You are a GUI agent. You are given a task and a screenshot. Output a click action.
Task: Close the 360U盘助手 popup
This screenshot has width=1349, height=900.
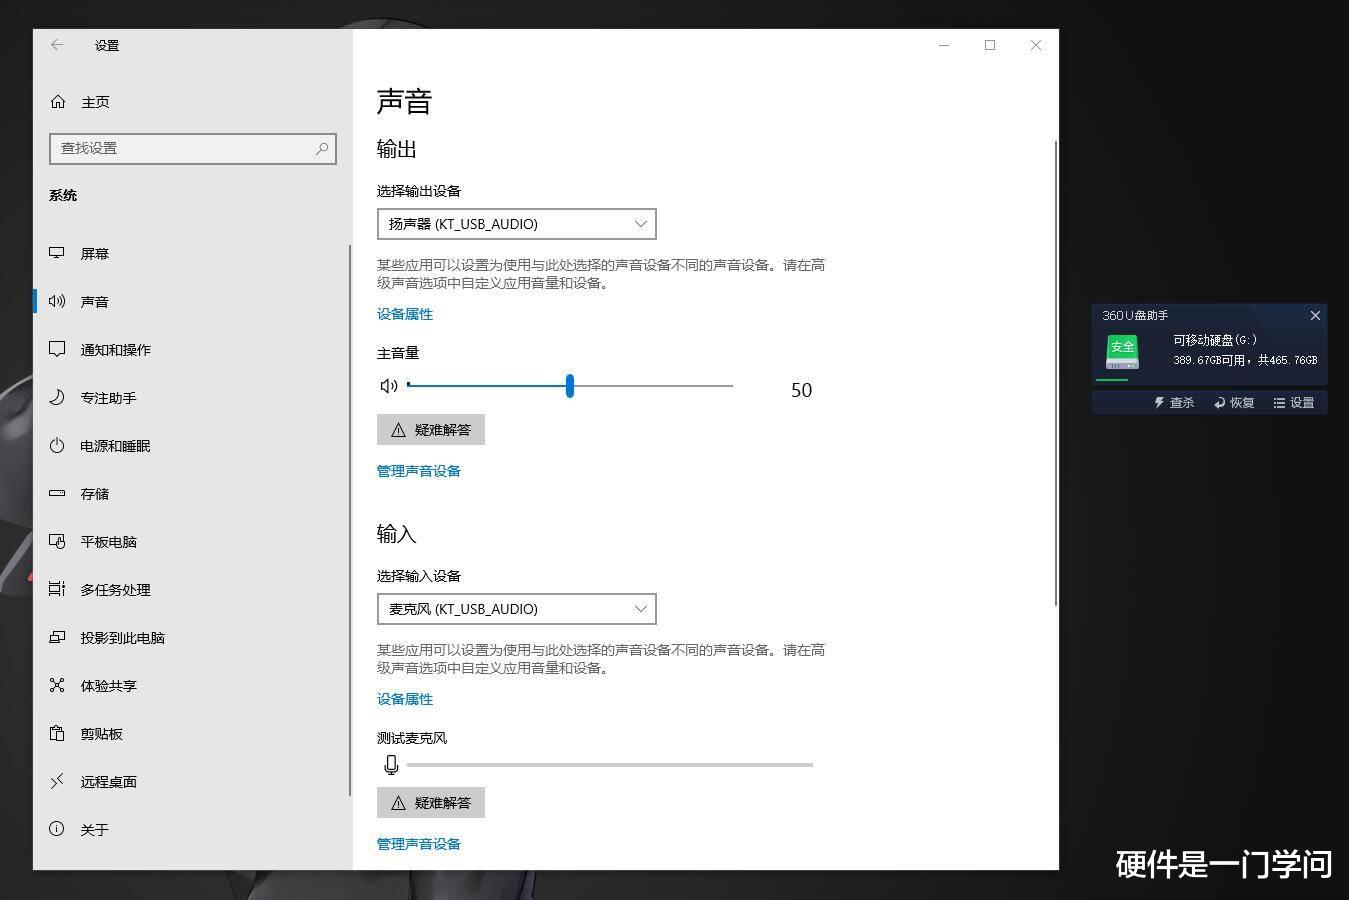pyautogui.click(x=1315, y=315)
